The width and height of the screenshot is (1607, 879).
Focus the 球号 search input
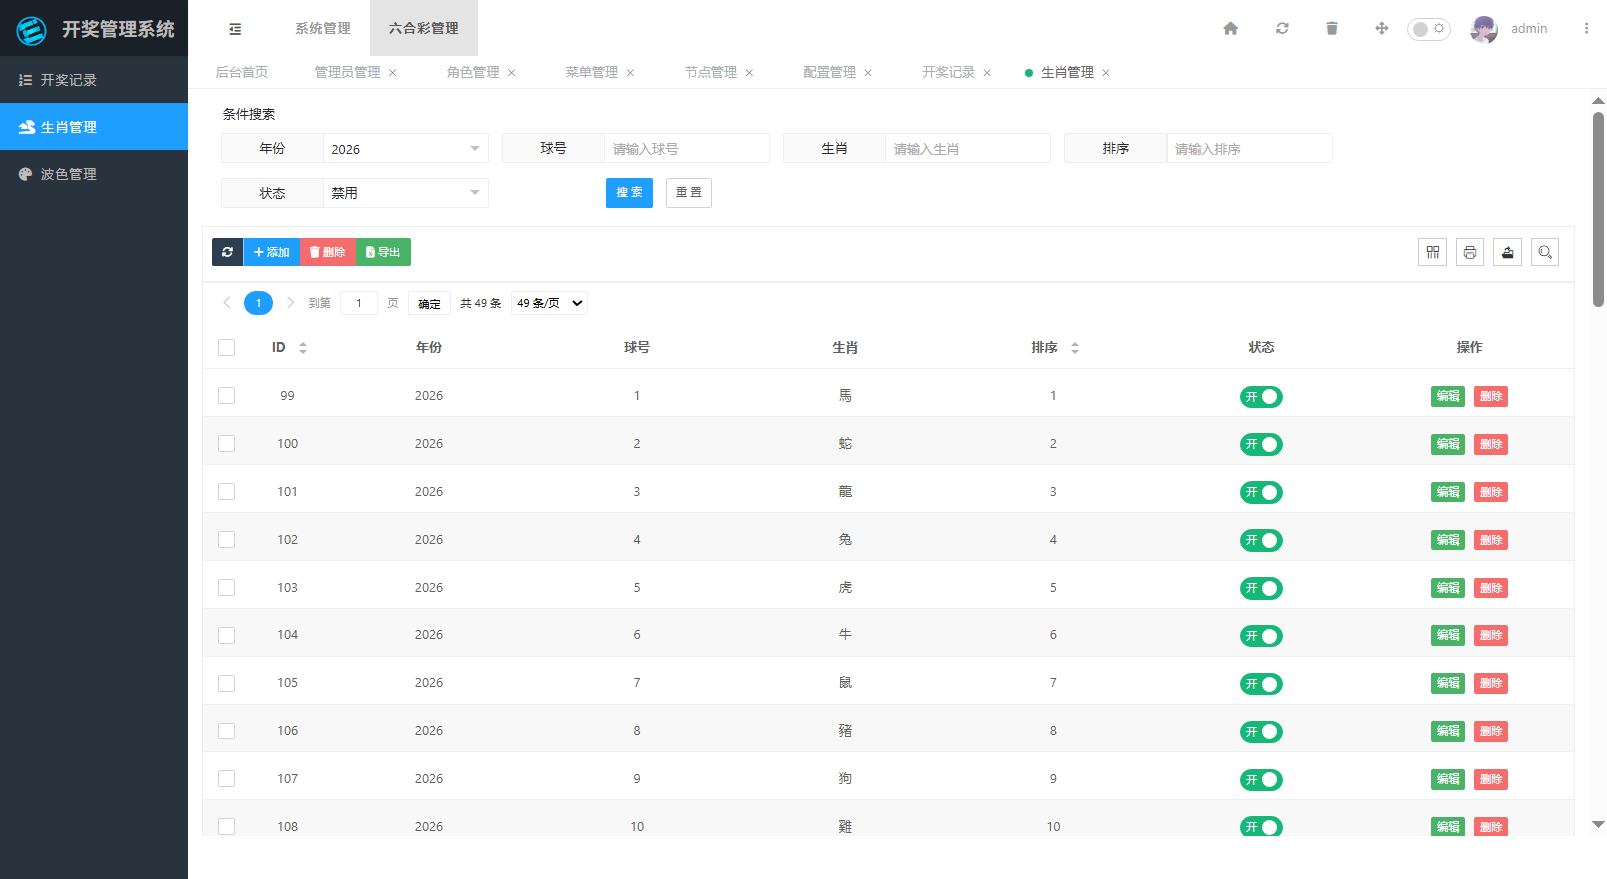[687, 149]
